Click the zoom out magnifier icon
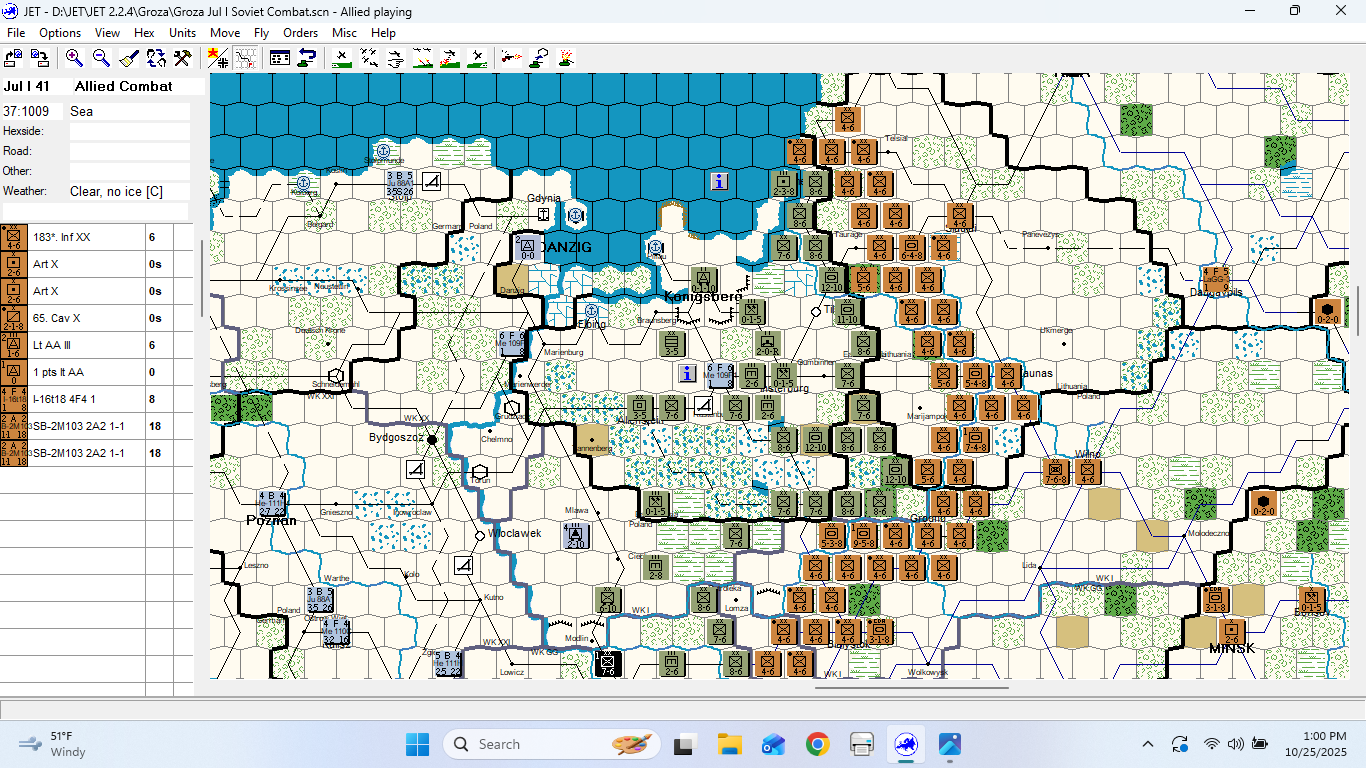Viewport: 1366px width, 768px height. pos(101,58)
